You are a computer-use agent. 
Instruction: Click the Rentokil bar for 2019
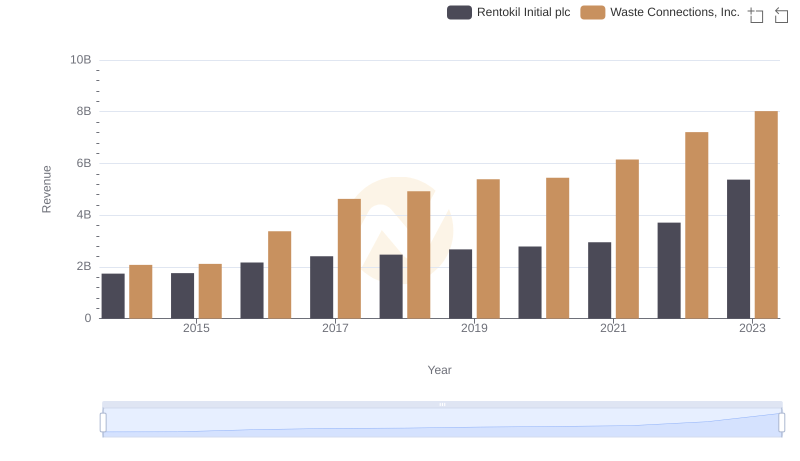pos(461,284)
